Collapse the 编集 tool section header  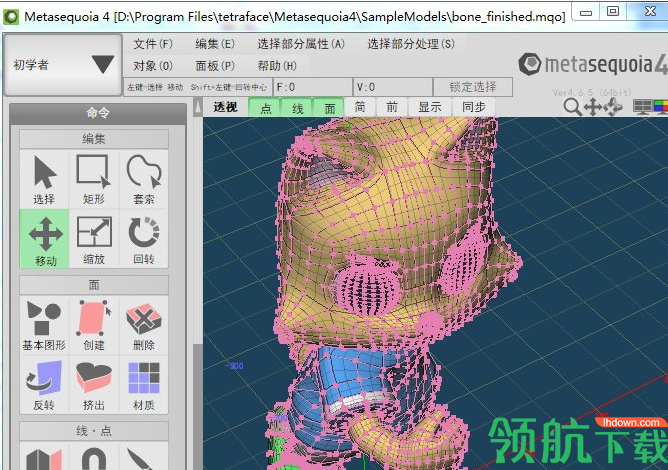pyautogui.click(x=94, y=139)
